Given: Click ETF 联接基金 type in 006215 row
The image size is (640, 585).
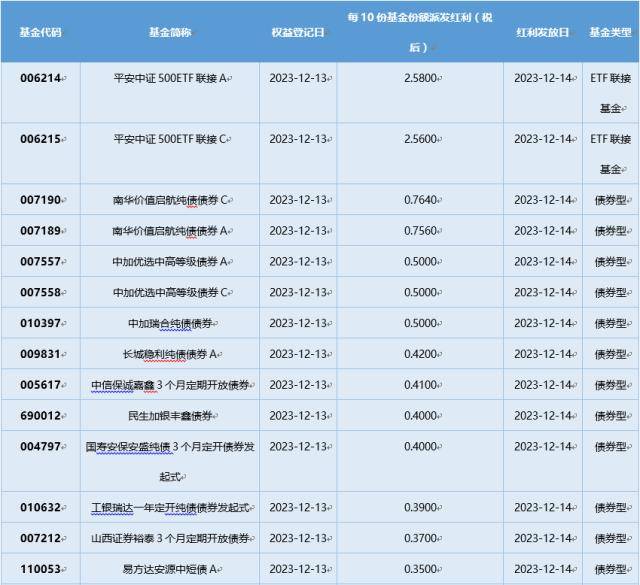Looking at the screenshot, I should click(x=611, y=154).
